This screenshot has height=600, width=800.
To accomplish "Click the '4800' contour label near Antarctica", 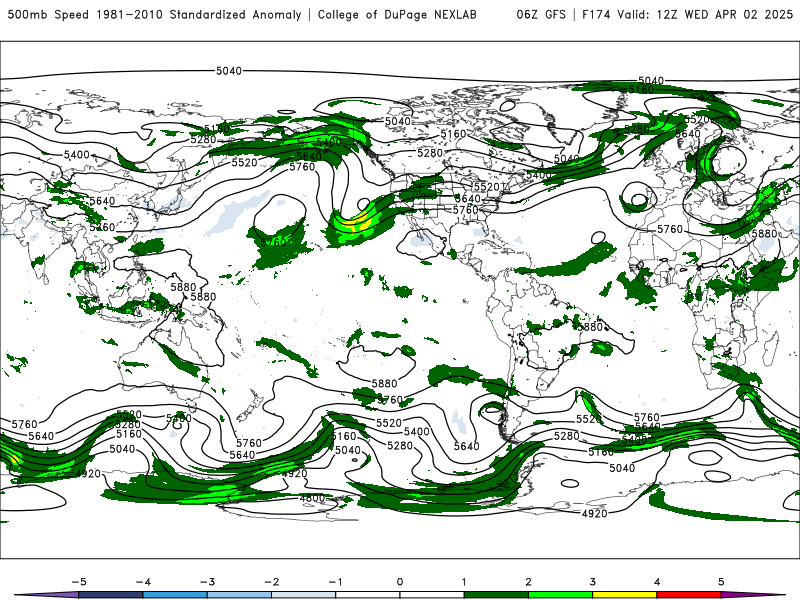I will point(312,498).
